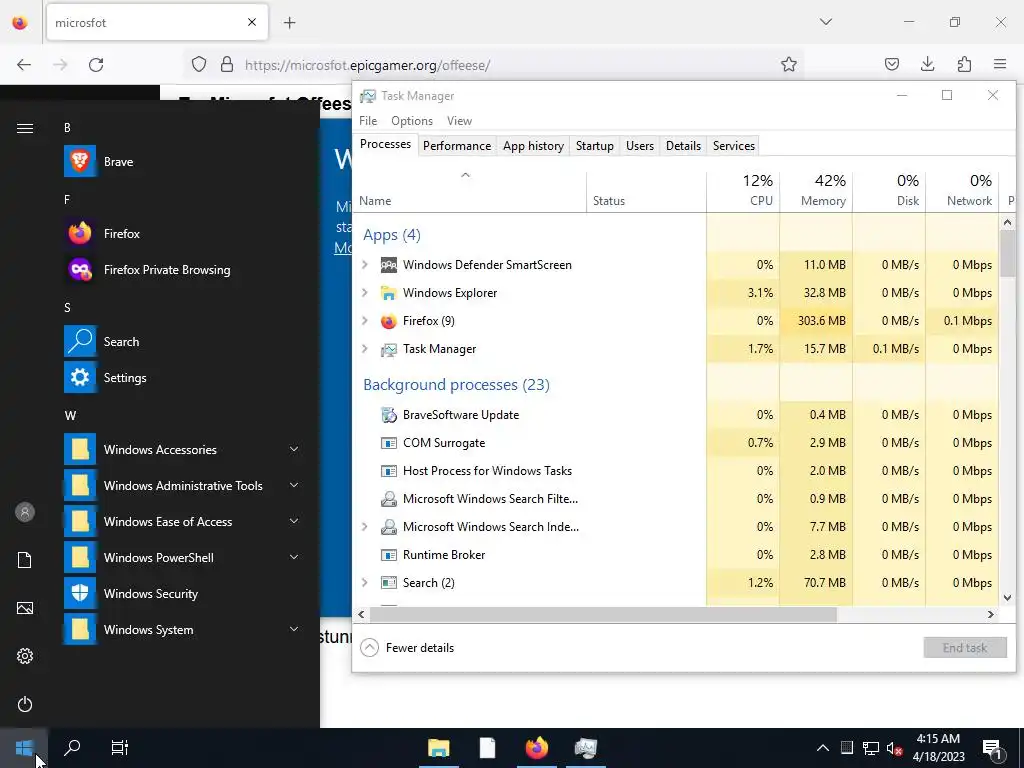Open Brave from the Start menu

[x=182, y=161]
